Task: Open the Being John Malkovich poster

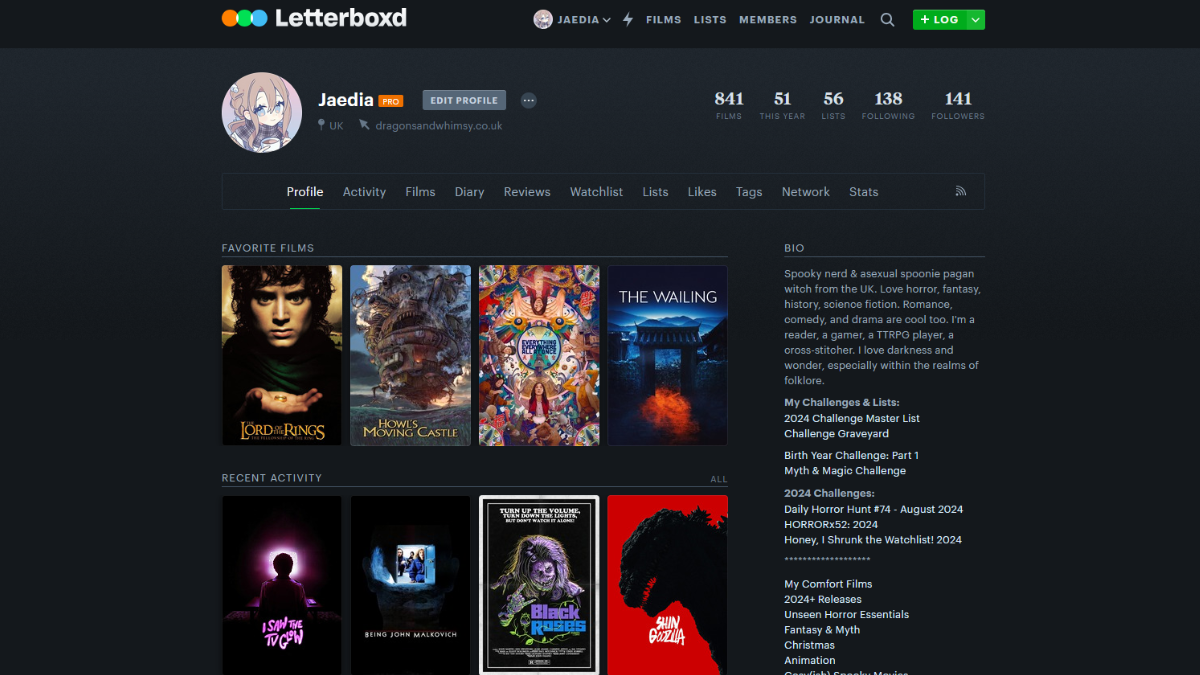Action: [410, 585]
